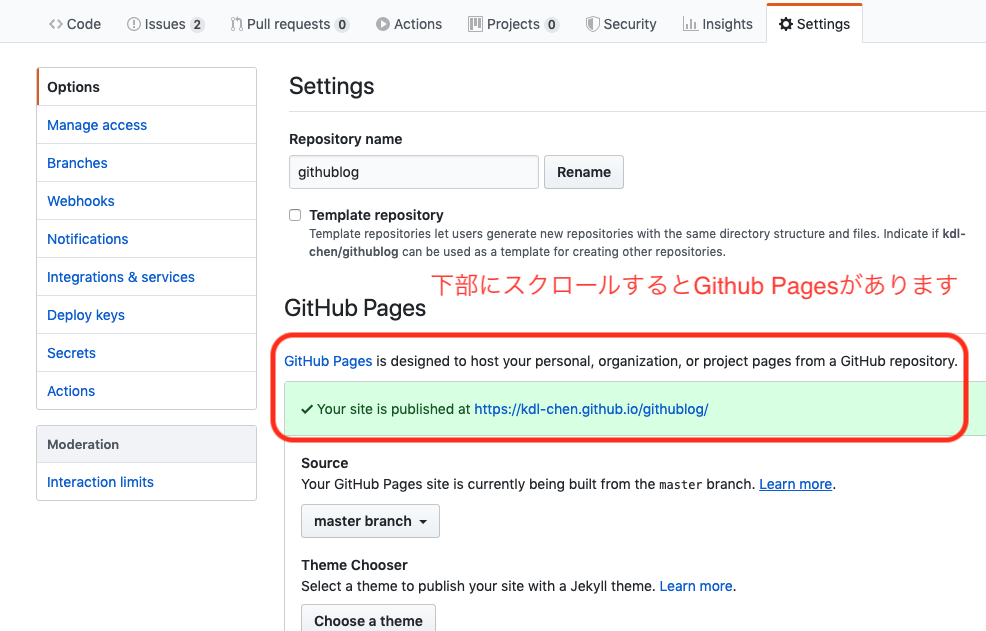The width and height of the screenshot is (986, 631).
Task: Open Notifications settings in sidebar
Action: (x=147, y=239)
